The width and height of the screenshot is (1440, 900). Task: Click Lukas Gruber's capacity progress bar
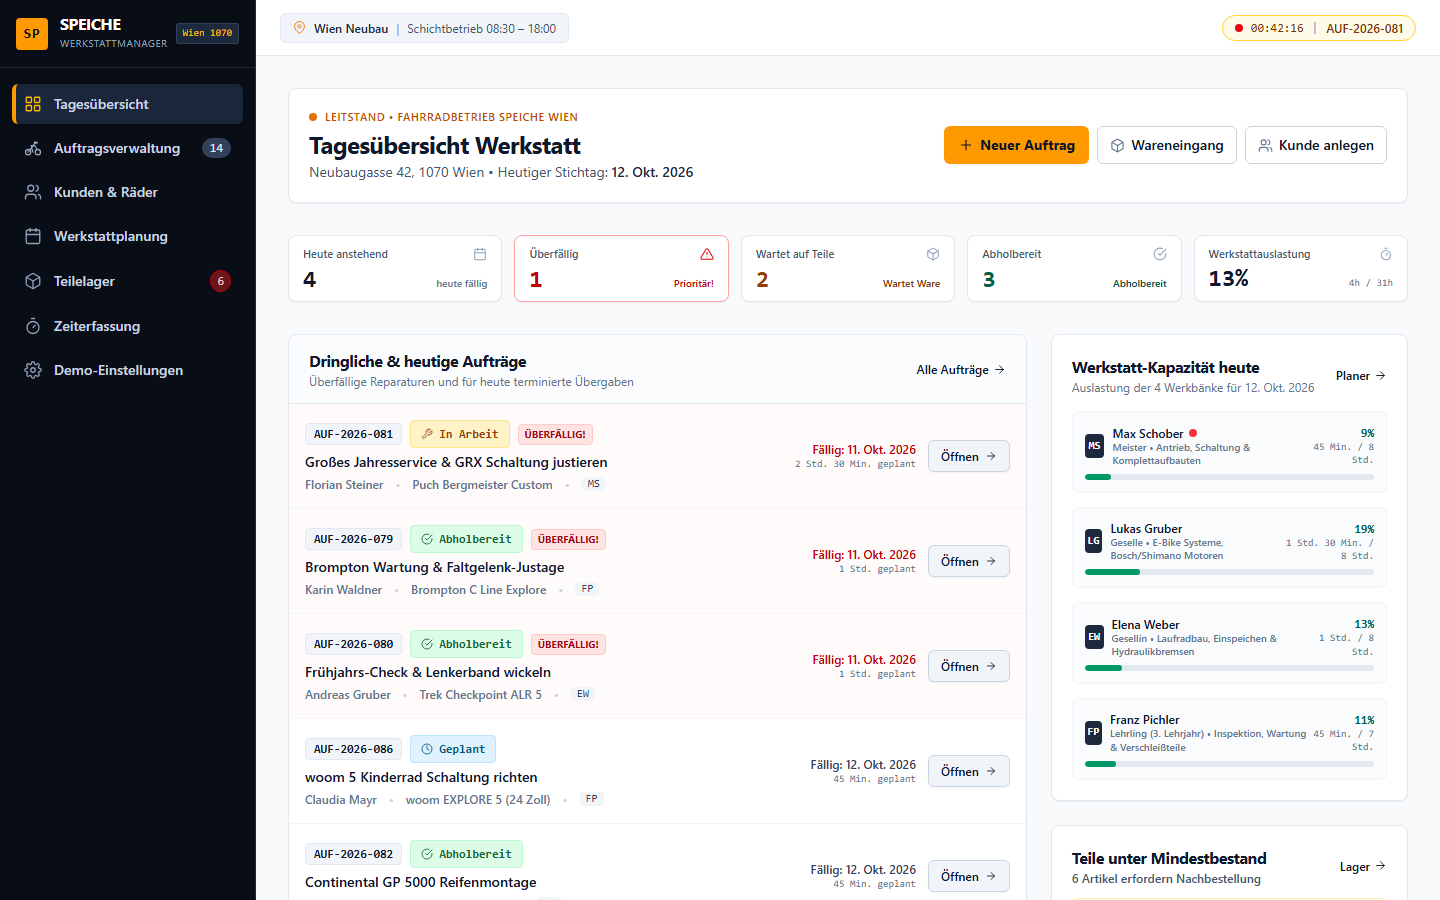(x=1229, y=572)
